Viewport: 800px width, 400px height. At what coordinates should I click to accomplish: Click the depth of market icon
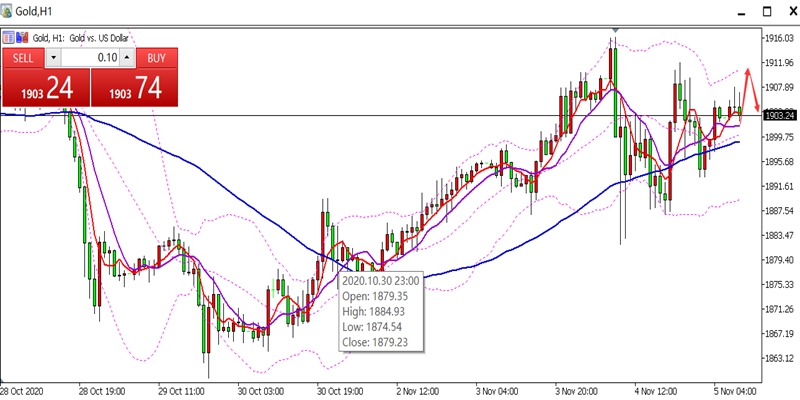(22, 38)
